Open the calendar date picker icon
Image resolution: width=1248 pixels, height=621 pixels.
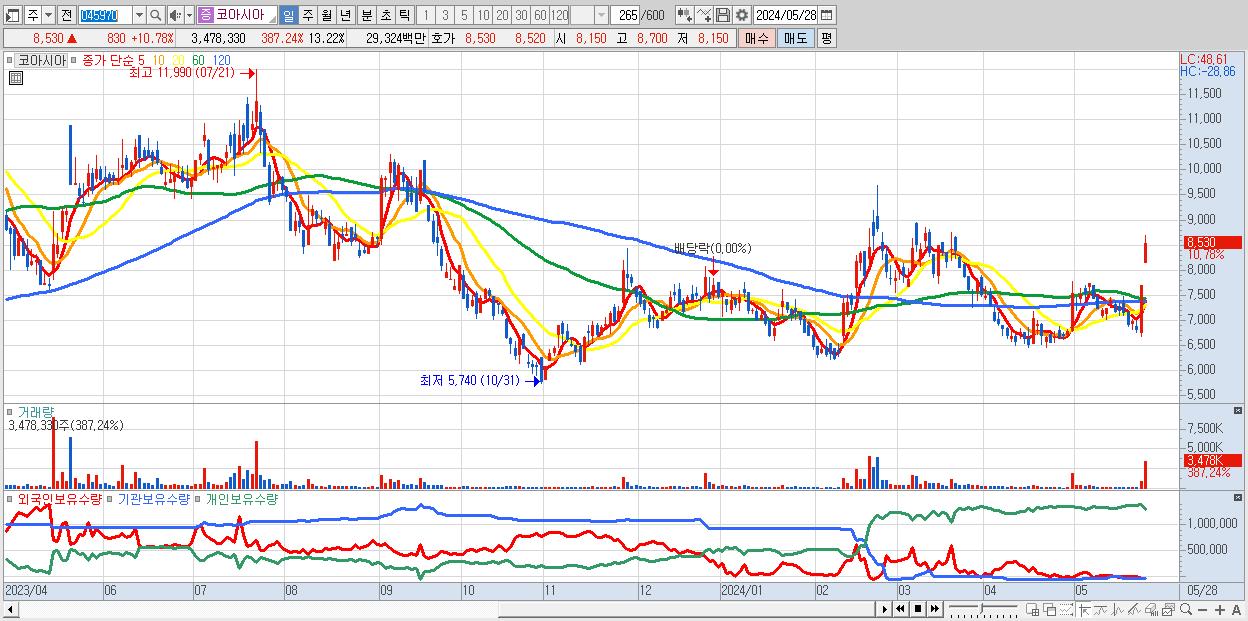tap(826, 15)
